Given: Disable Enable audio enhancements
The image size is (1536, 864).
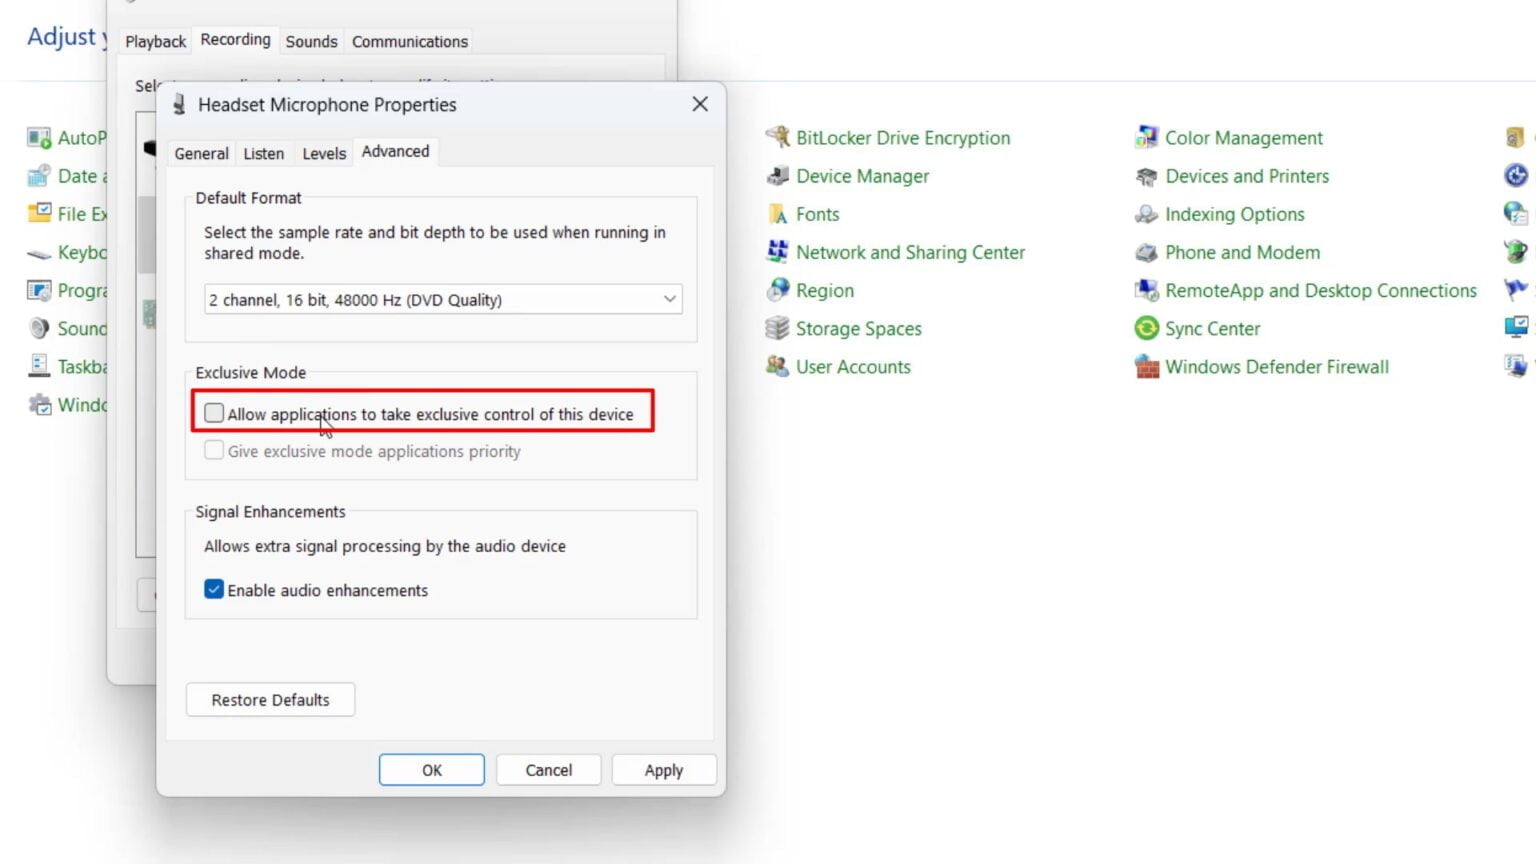Looking at the screenshot, I should [214, 590].
